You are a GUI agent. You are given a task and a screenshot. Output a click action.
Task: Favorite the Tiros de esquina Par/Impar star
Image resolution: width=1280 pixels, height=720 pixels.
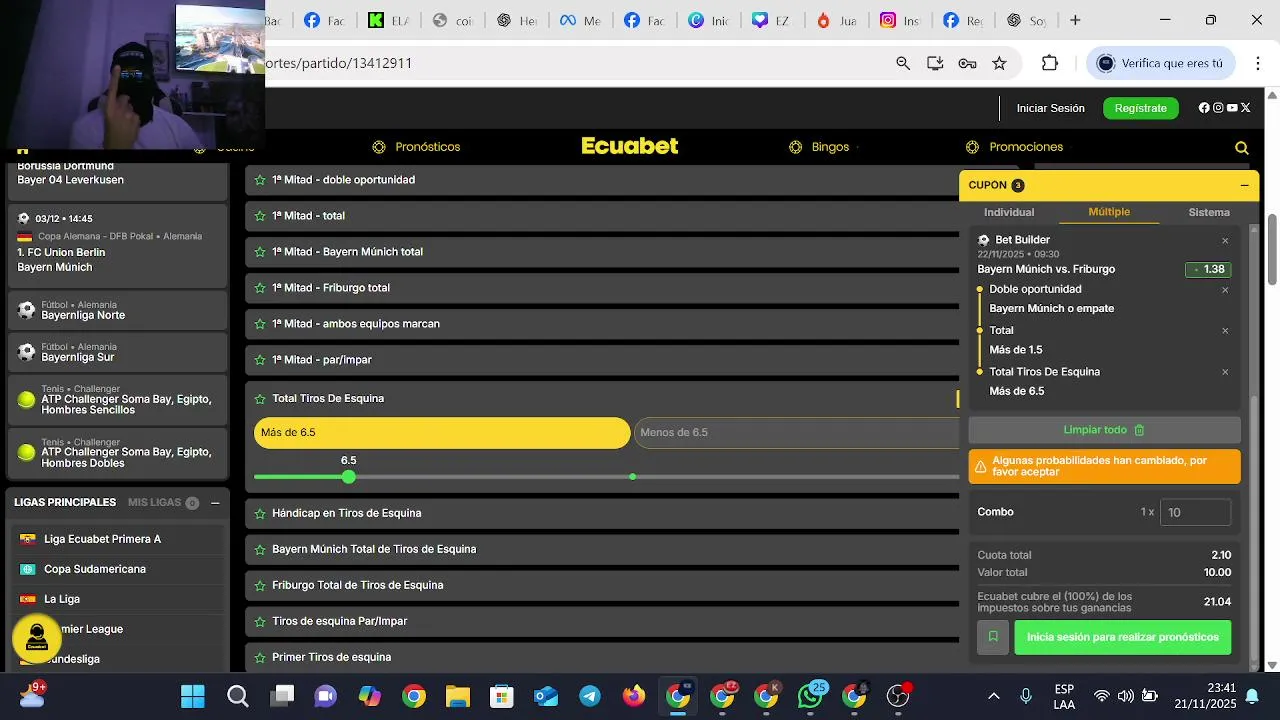point(260,621)
